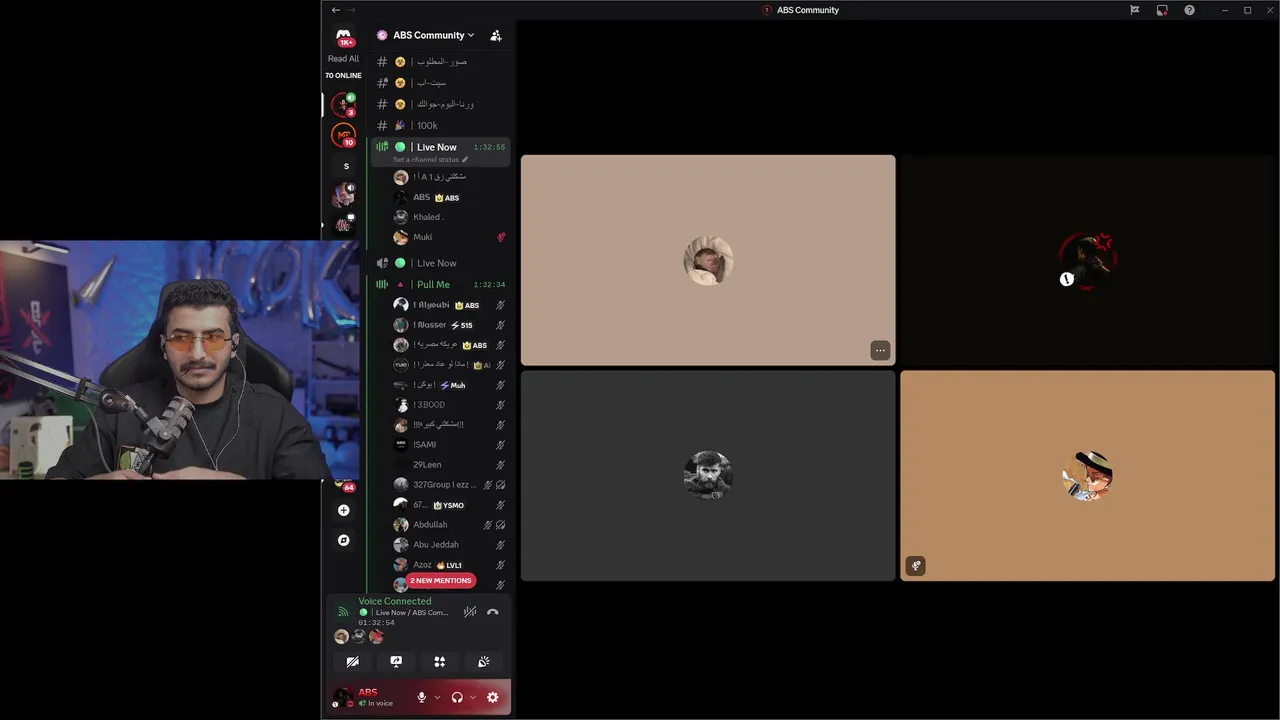Select the bottom-right tan tile avatar
1280x720 pixels.
(x=1088, y=475)
